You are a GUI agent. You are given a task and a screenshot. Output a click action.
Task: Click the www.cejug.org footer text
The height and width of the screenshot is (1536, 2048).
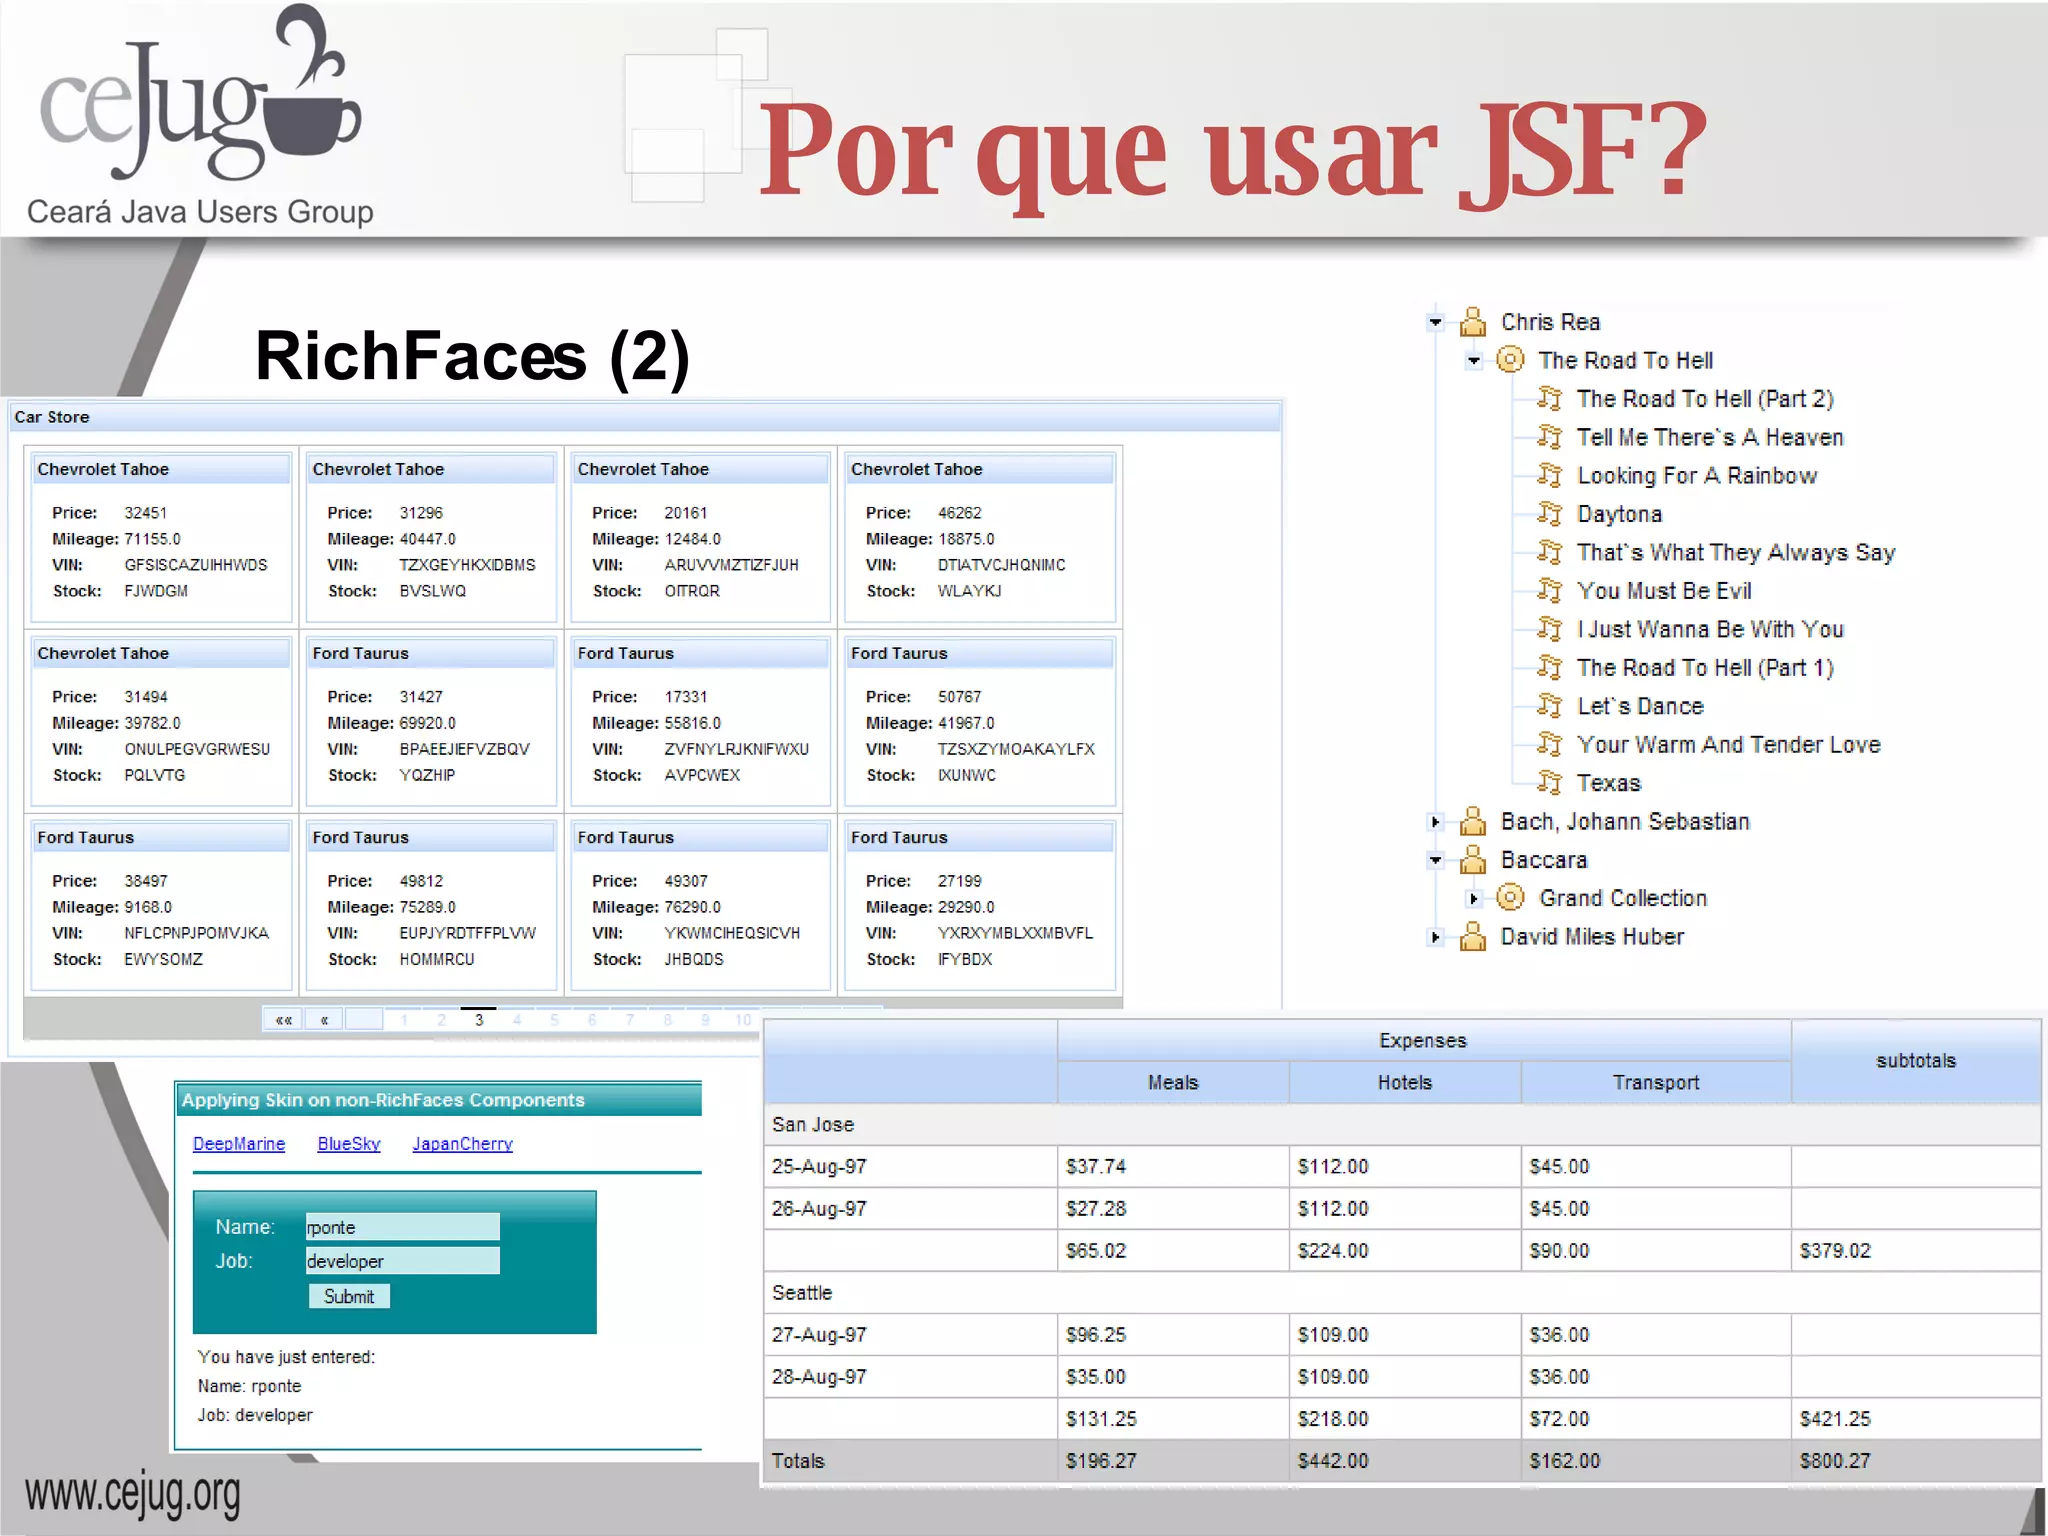coord(133,1494)
